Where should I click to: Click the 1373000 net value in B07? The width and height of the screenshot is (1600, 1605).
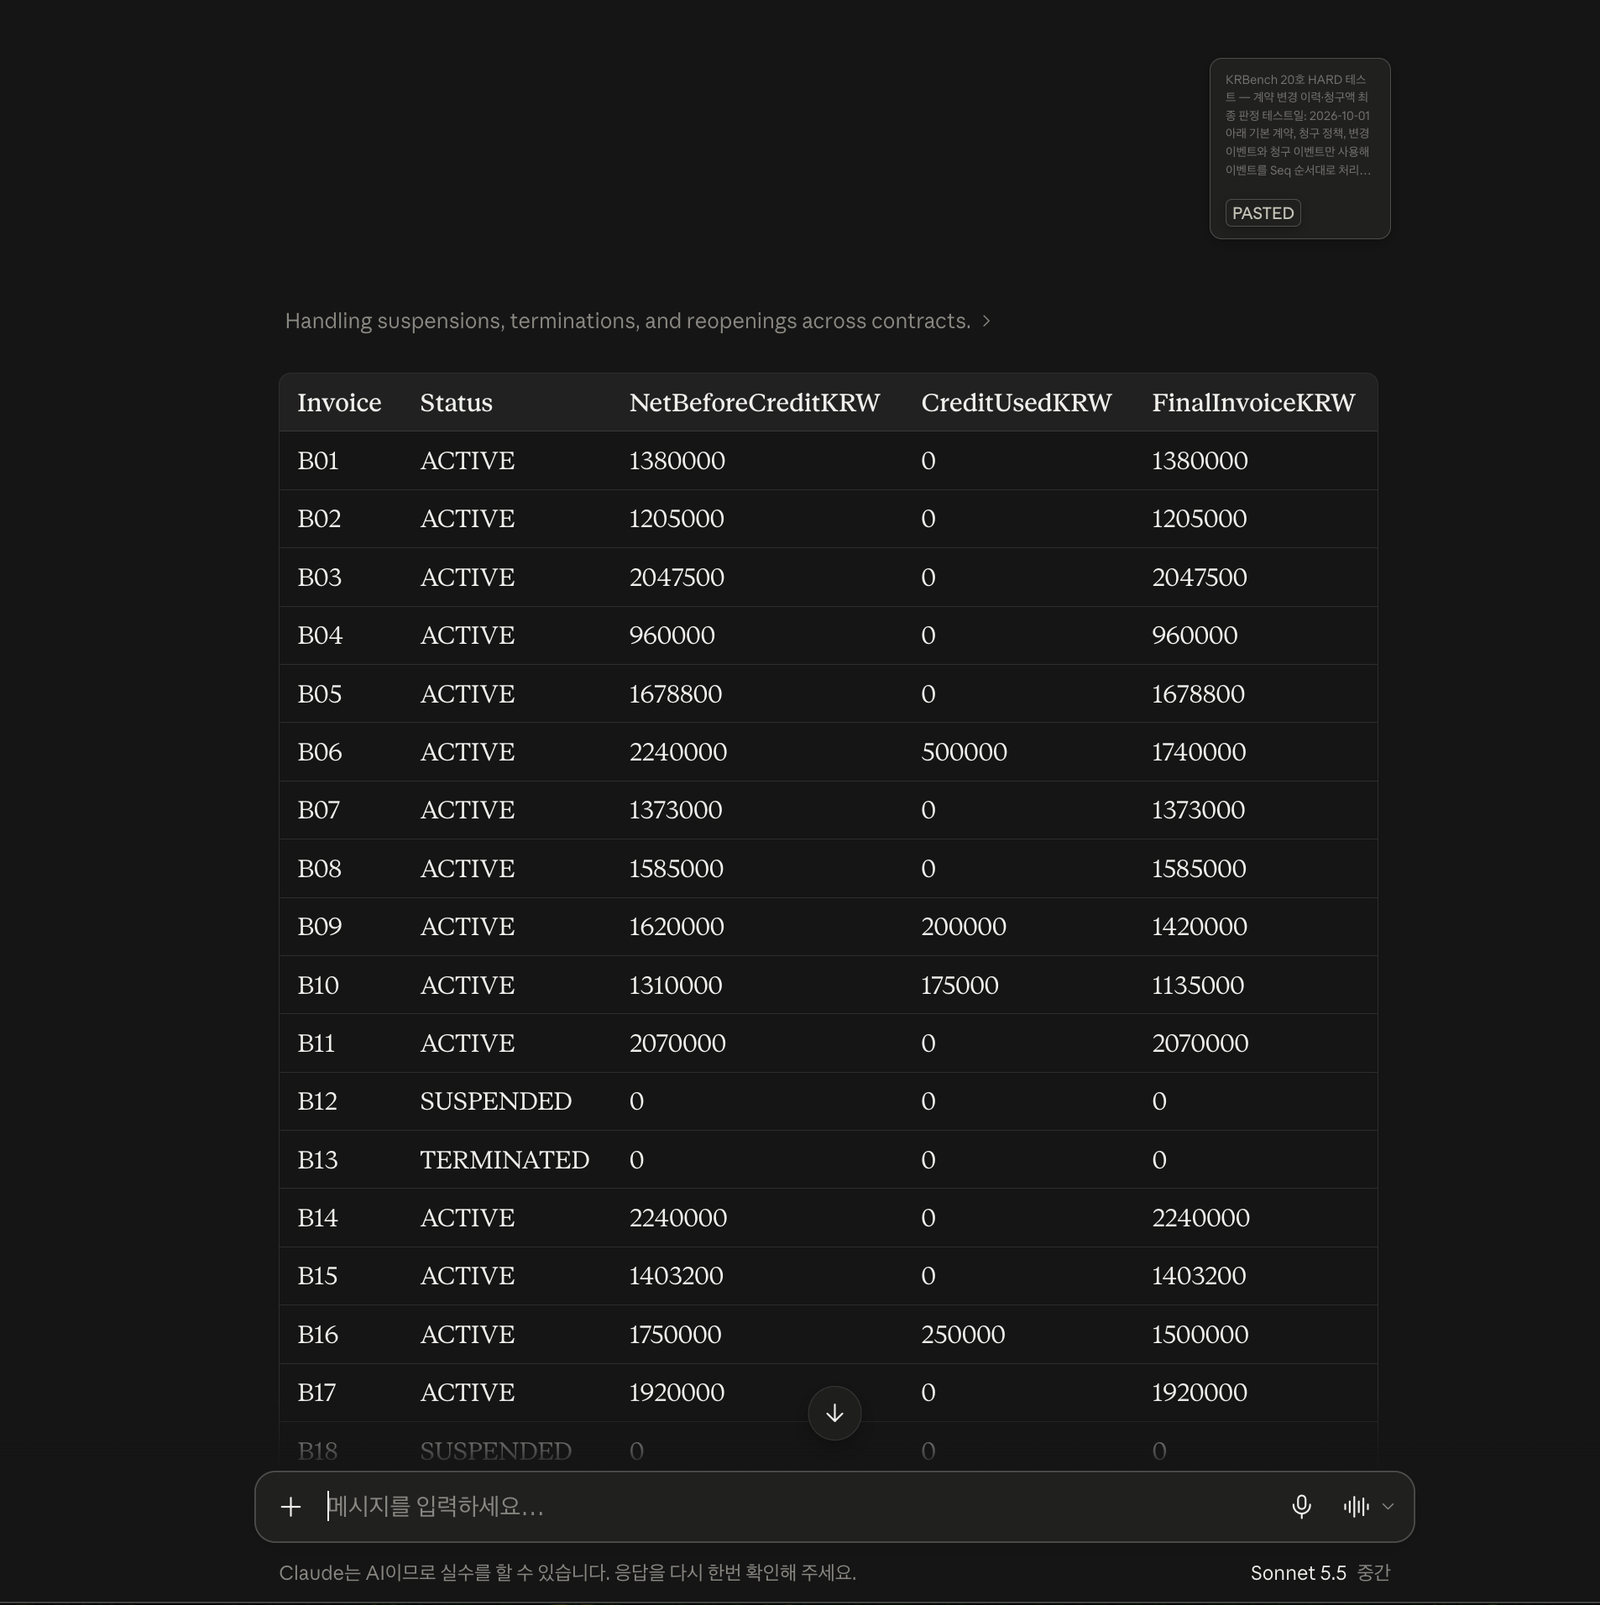675,810
